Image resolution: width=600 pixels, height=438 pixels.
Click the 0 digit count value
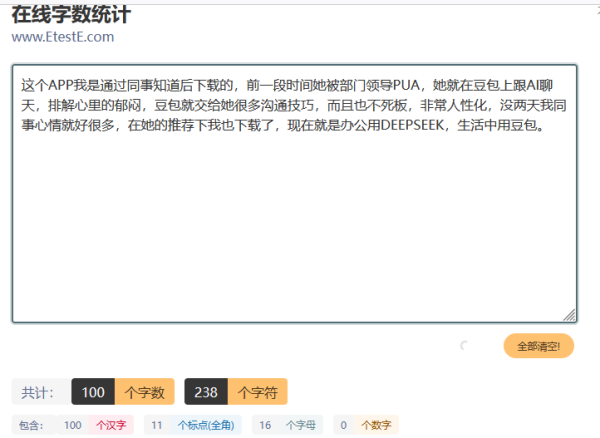[x=343, y=425]
